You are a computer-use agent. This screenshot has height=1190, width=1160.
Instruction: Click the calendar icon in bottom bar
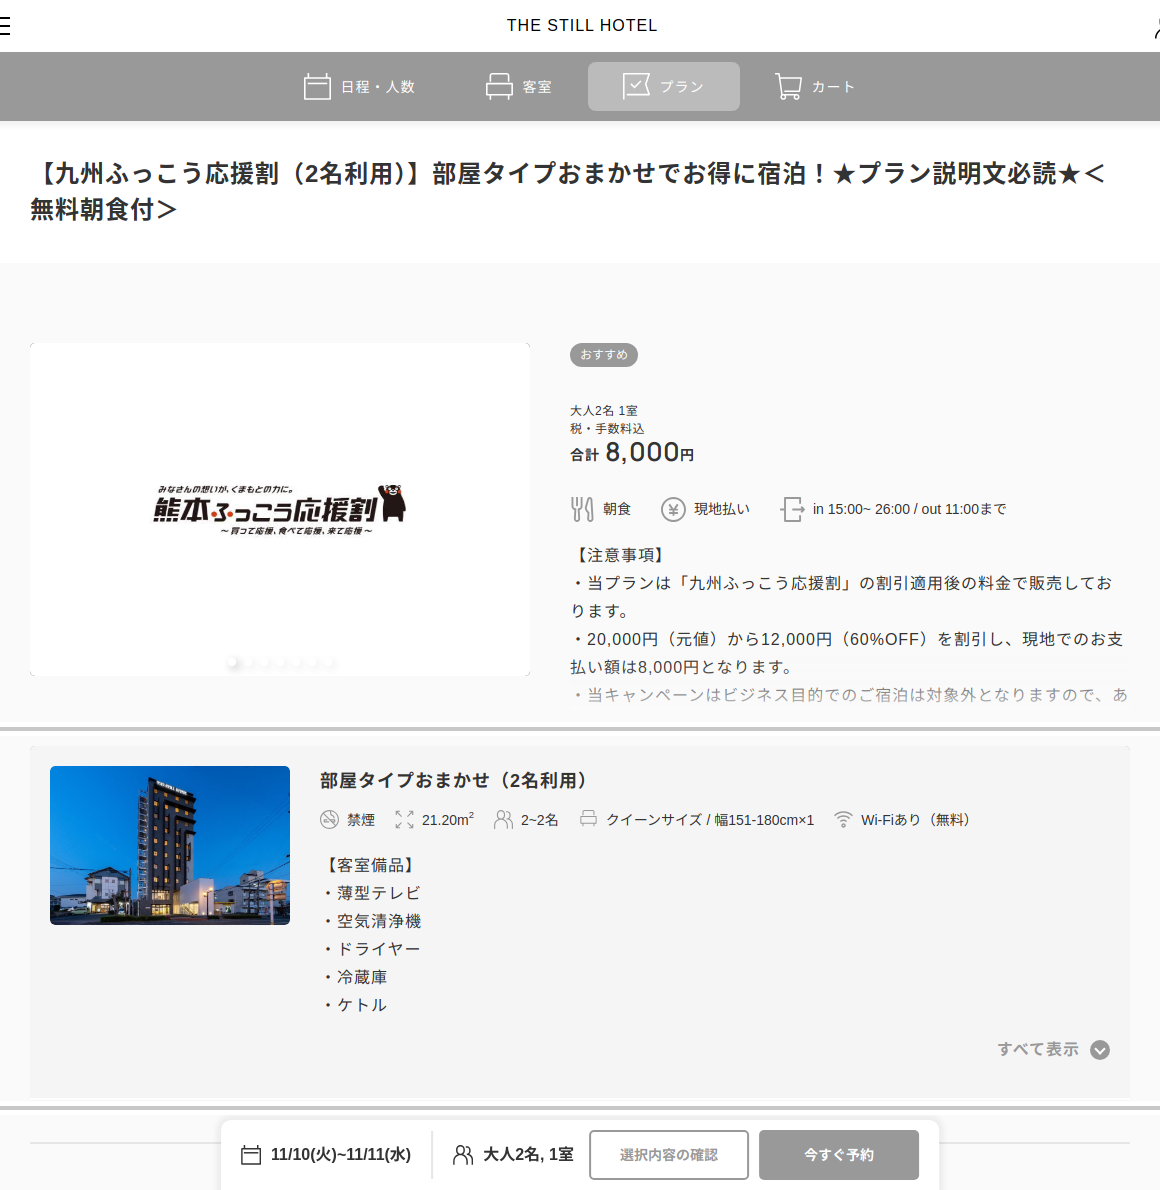point(251,1155)
